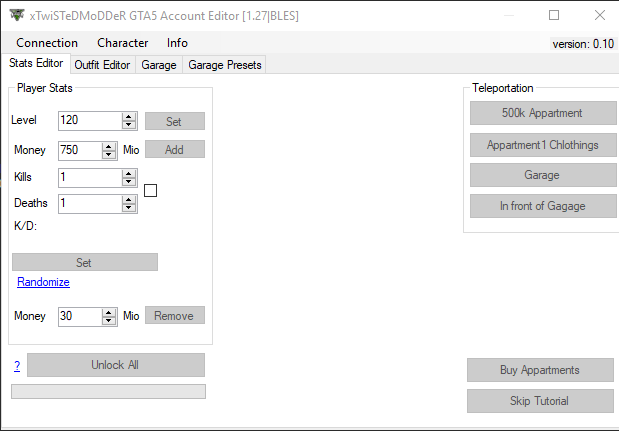Viewport: 619px width, 431px height.
Task: Click the K/D: label
Action: tap(25, 226)
